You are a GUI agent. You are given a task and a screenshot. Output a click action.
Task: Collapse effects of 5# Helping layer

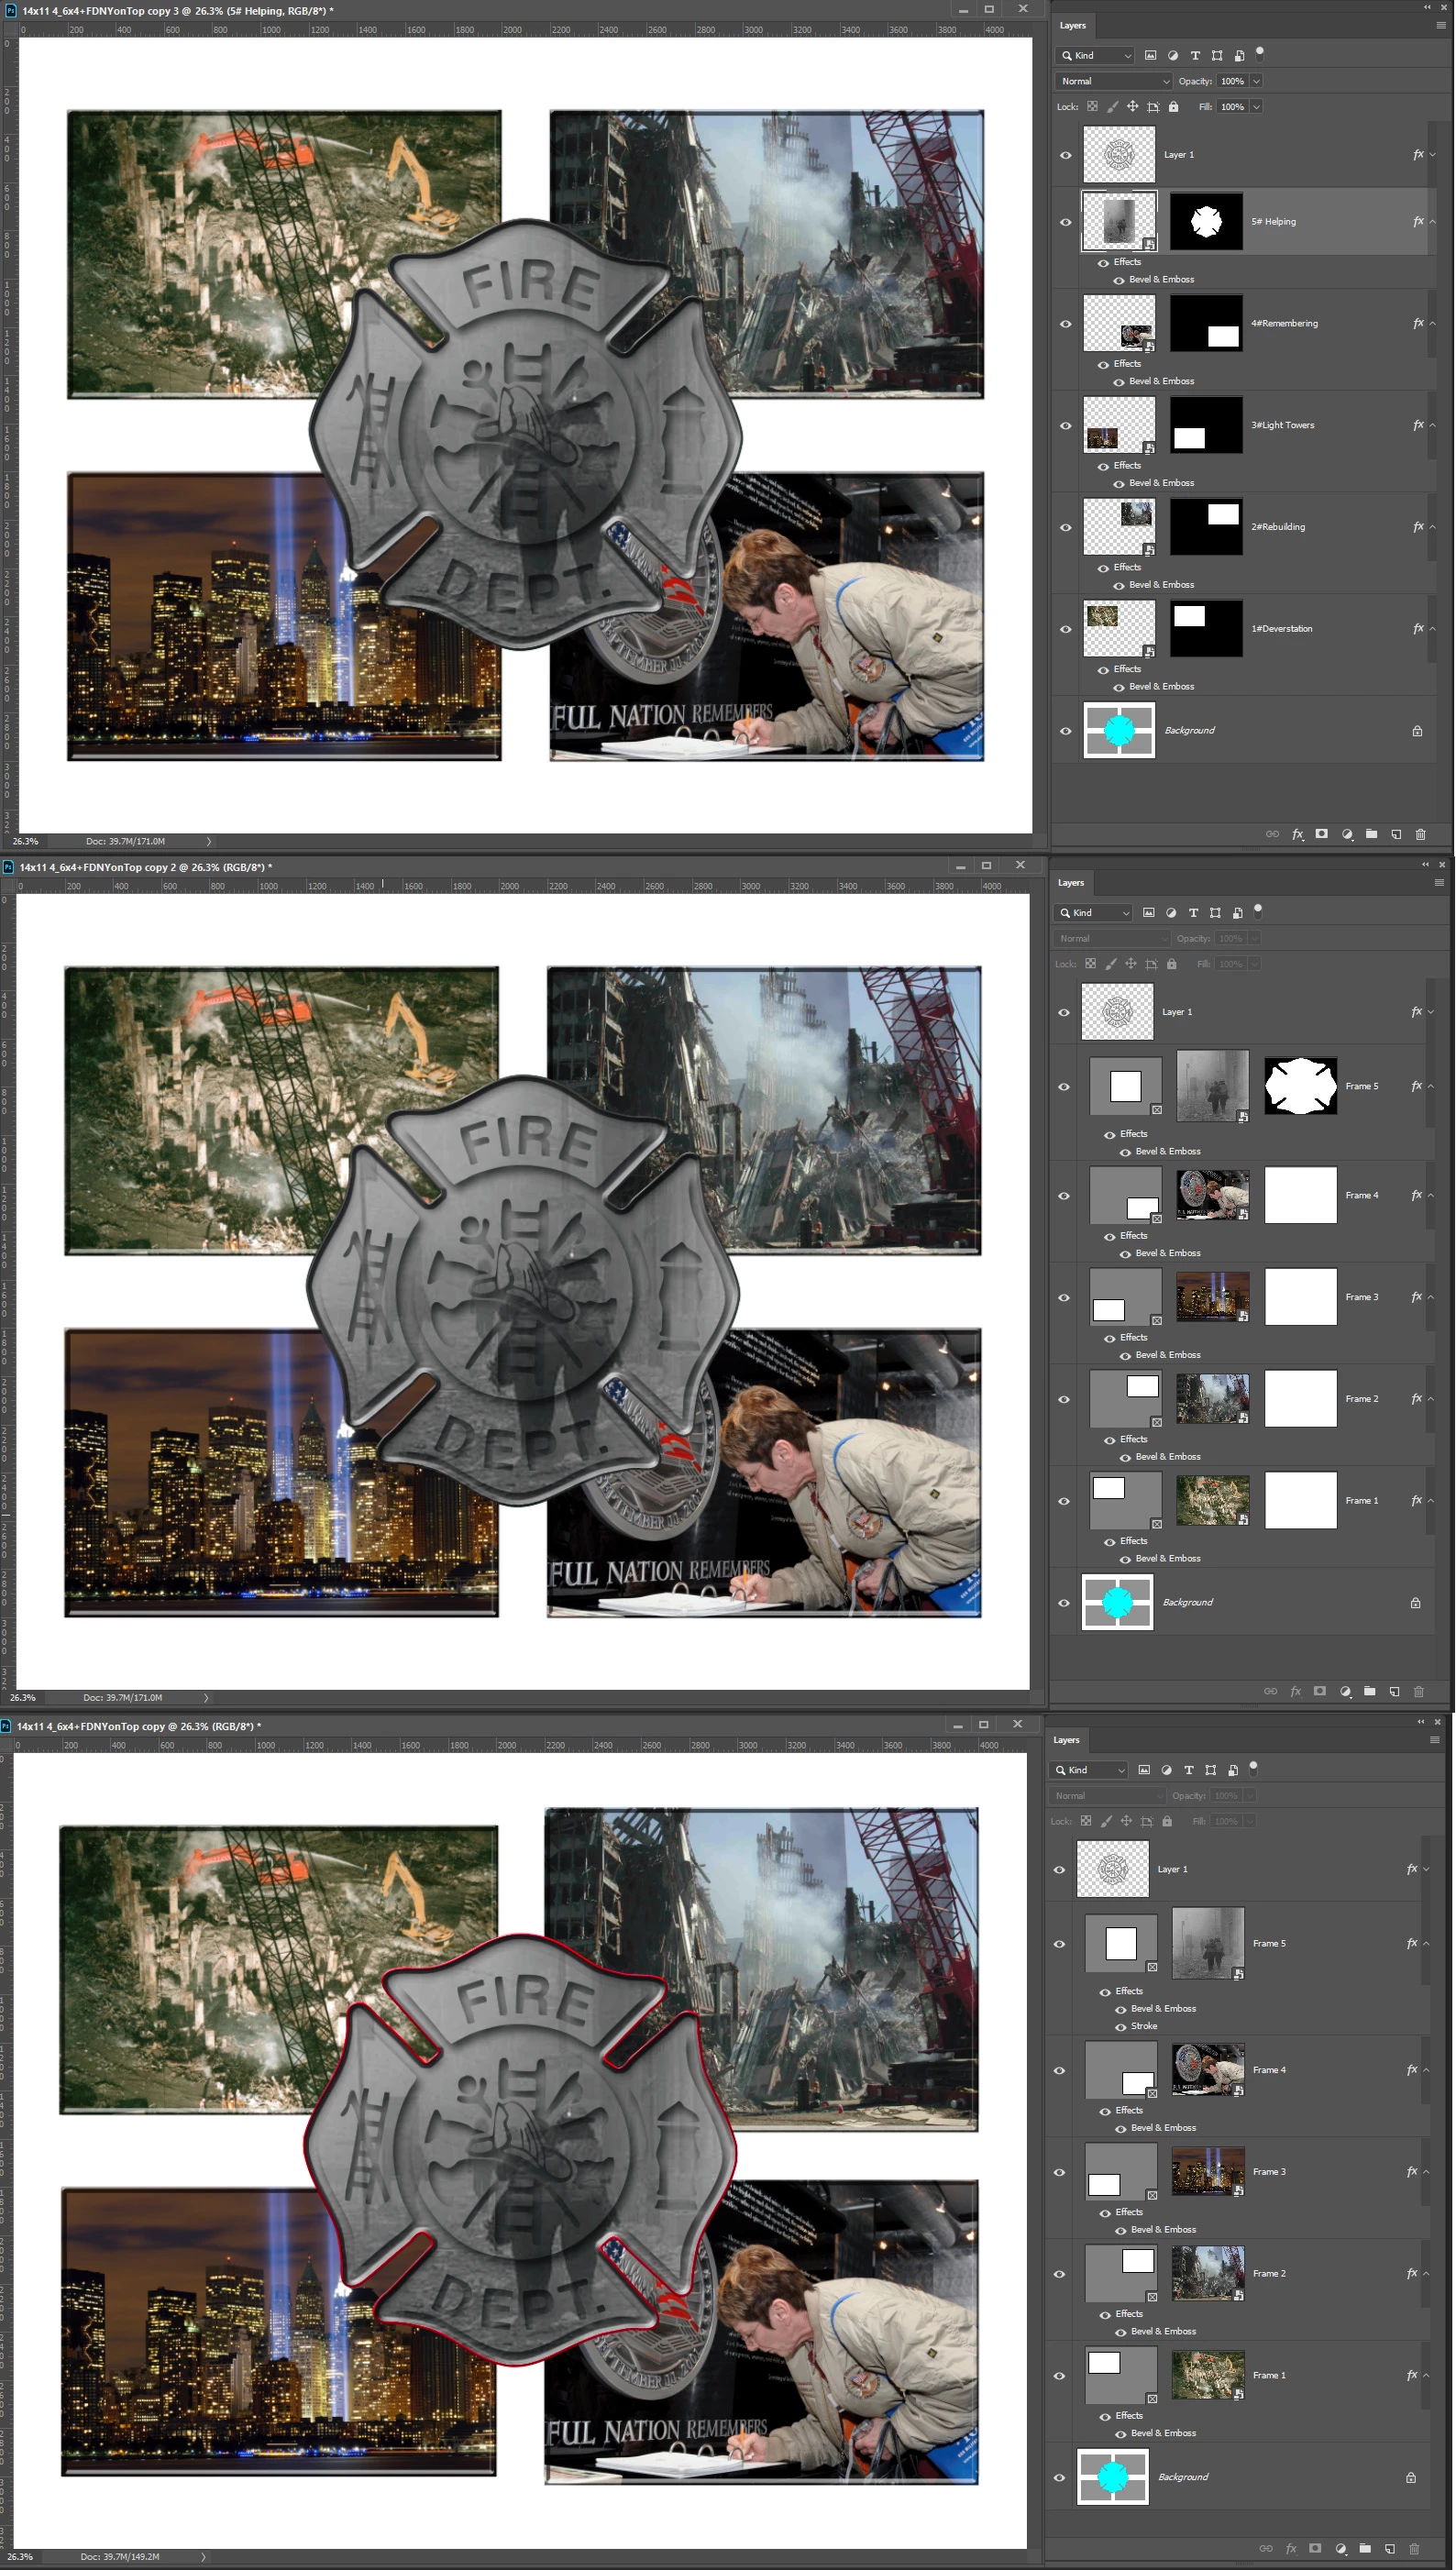point(1432,222)
